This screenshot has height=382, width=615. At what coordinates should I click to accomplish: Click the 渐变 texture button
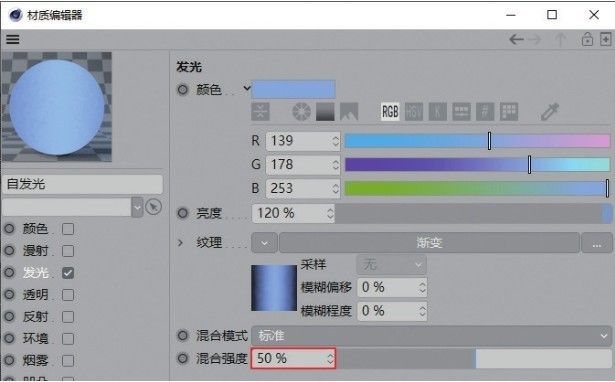point(429,243)
